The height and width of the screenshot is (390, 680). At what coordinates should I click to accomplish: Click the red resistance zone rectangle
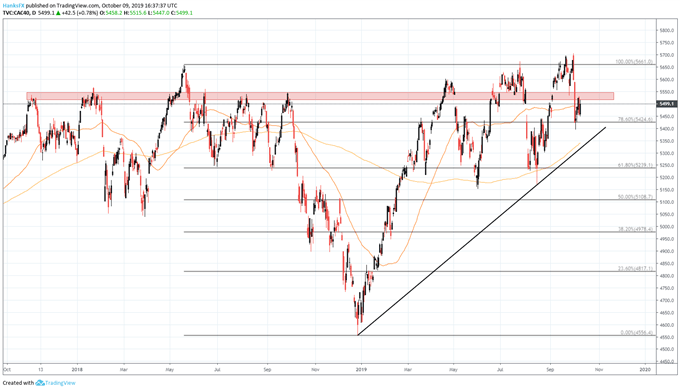(x=320, y=96)
